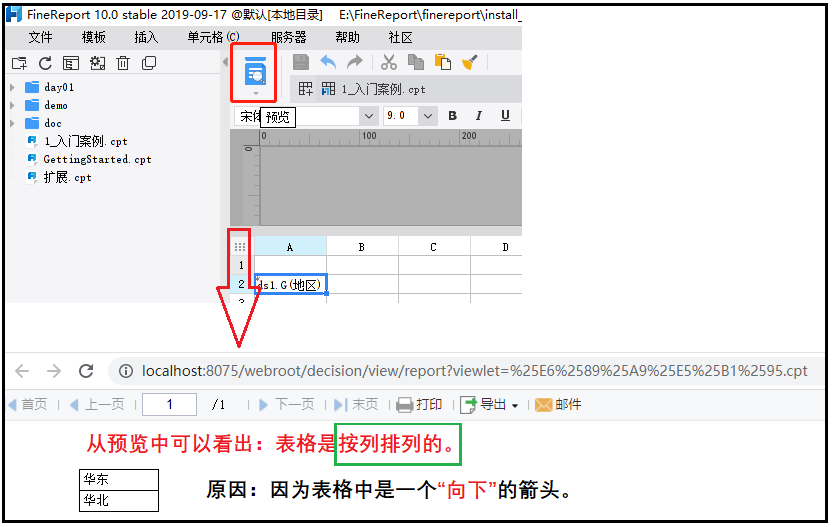Click the site info icon in address bar
Viewport: 832px width, 527px height.
pos(126,371)
